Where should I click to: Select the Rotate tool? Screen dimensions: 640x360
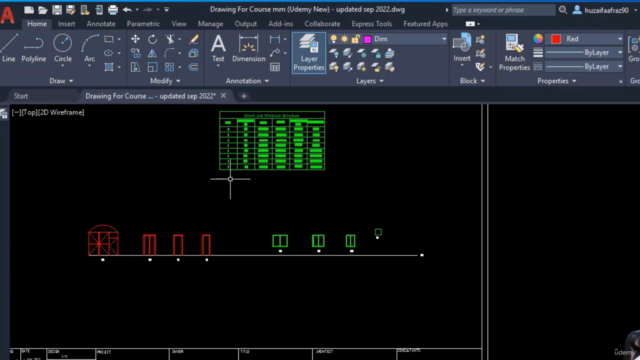(x=152, y=39)
